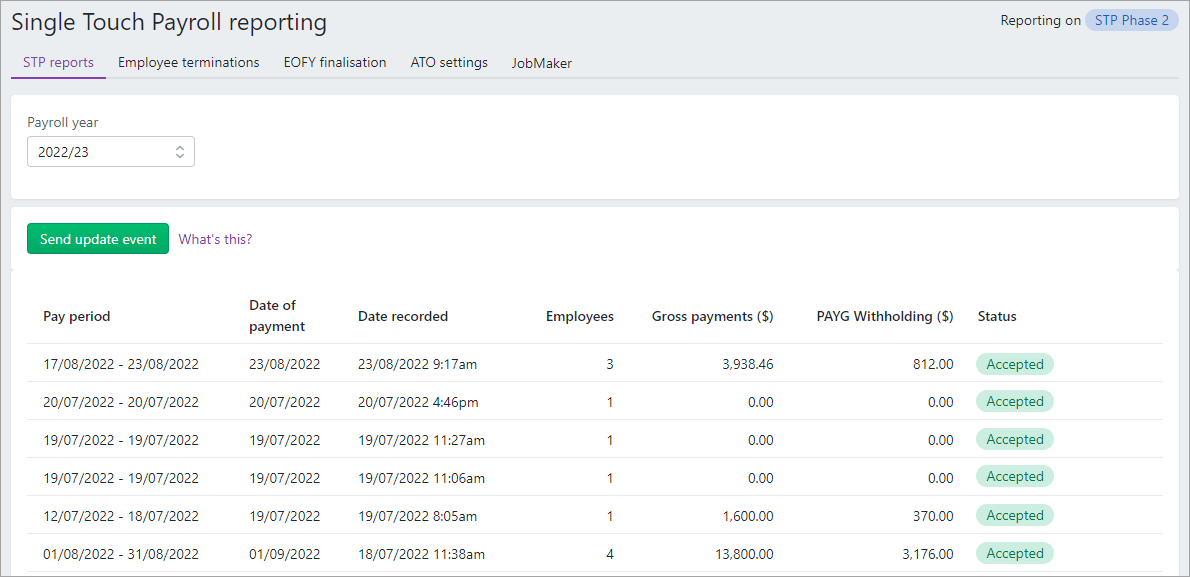Select the JobMaker tab
Viewport: 1190px width, 577px height.
541,63
